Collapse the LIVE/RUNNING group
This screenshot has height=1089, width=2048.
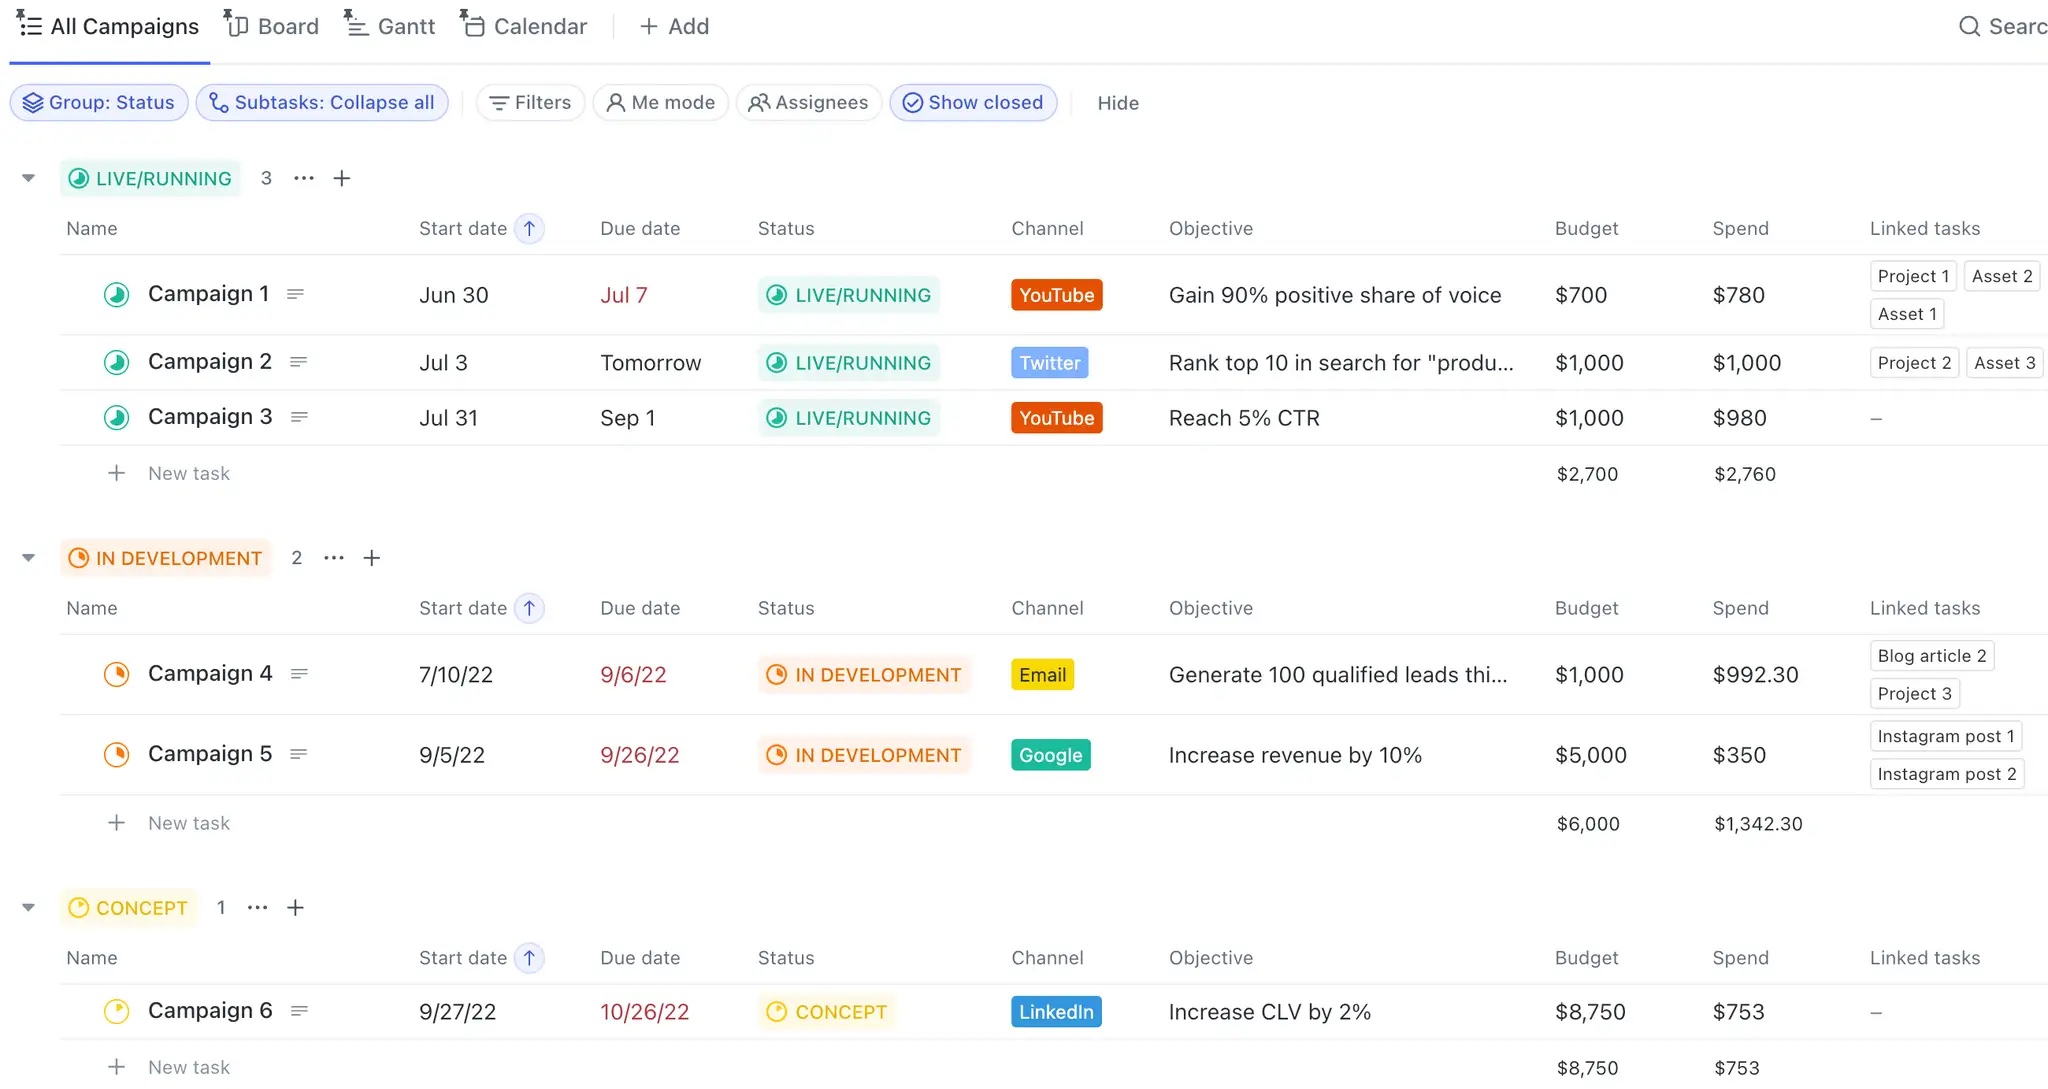pos(28,178)
